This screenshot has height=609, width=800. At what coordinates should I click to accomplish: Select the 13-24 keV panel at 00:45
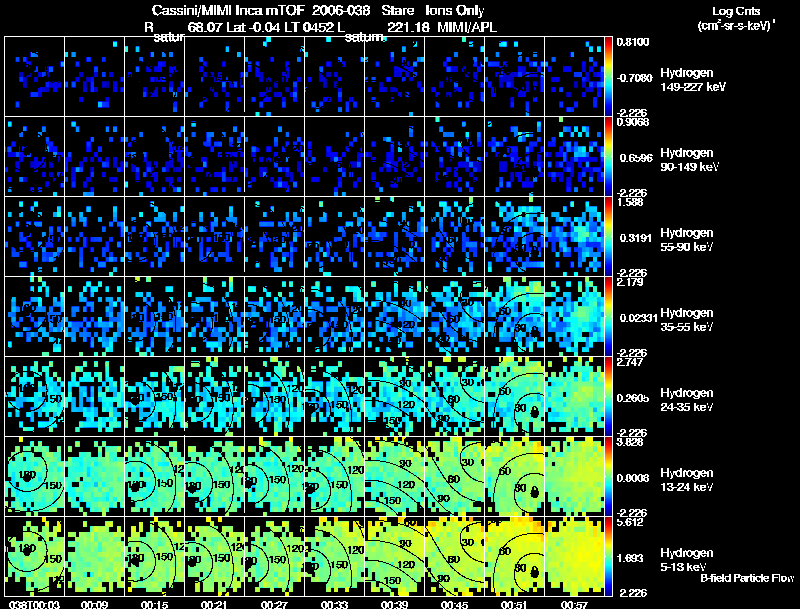pyautogui.click(x=455, y=476)
